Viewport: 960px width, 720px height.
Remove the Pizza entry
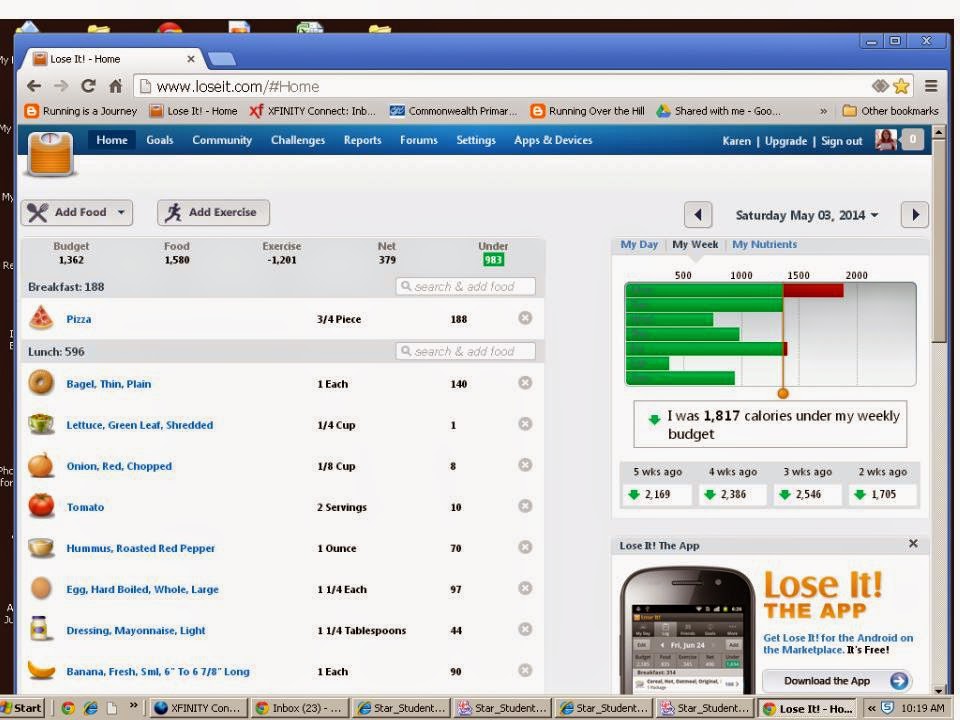(525, 318)
